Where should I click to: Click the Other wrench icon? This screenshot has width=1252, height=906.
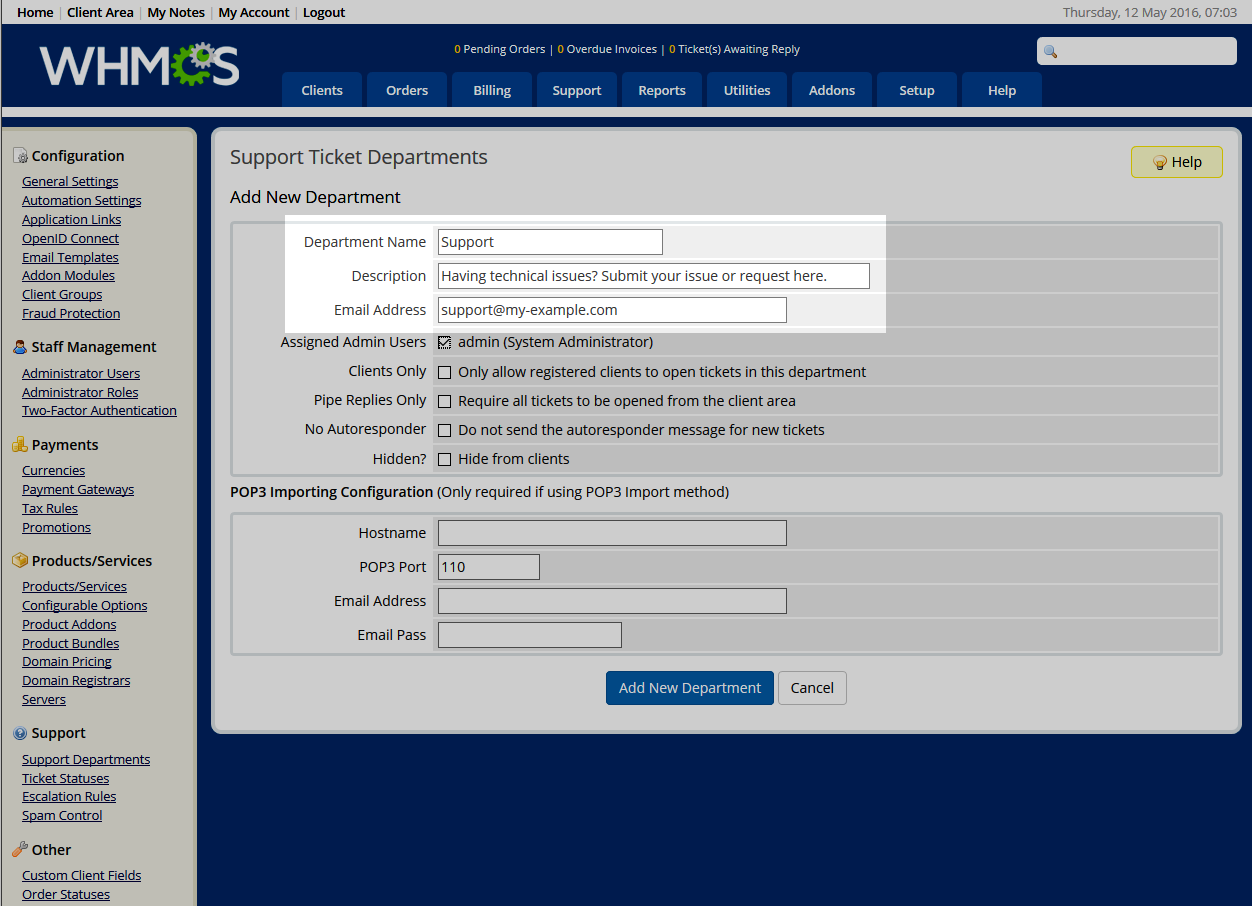(20, 850)
